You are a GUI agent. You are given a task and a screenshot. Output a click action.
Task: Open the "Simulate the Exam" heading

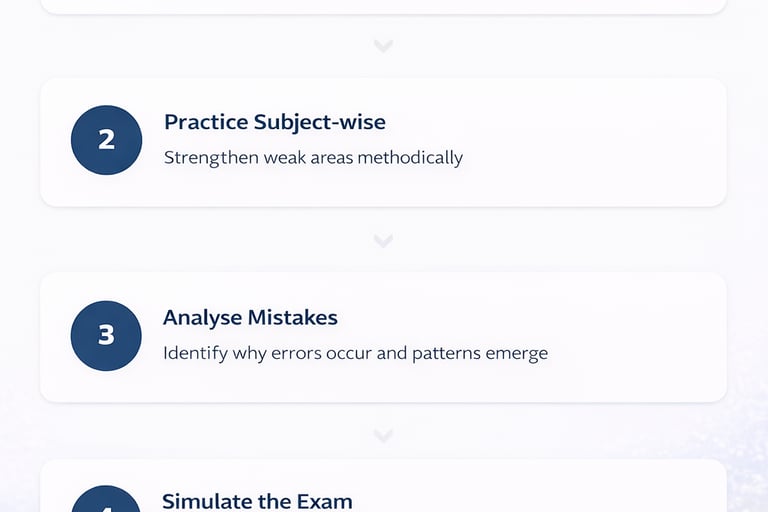[257, 501]
